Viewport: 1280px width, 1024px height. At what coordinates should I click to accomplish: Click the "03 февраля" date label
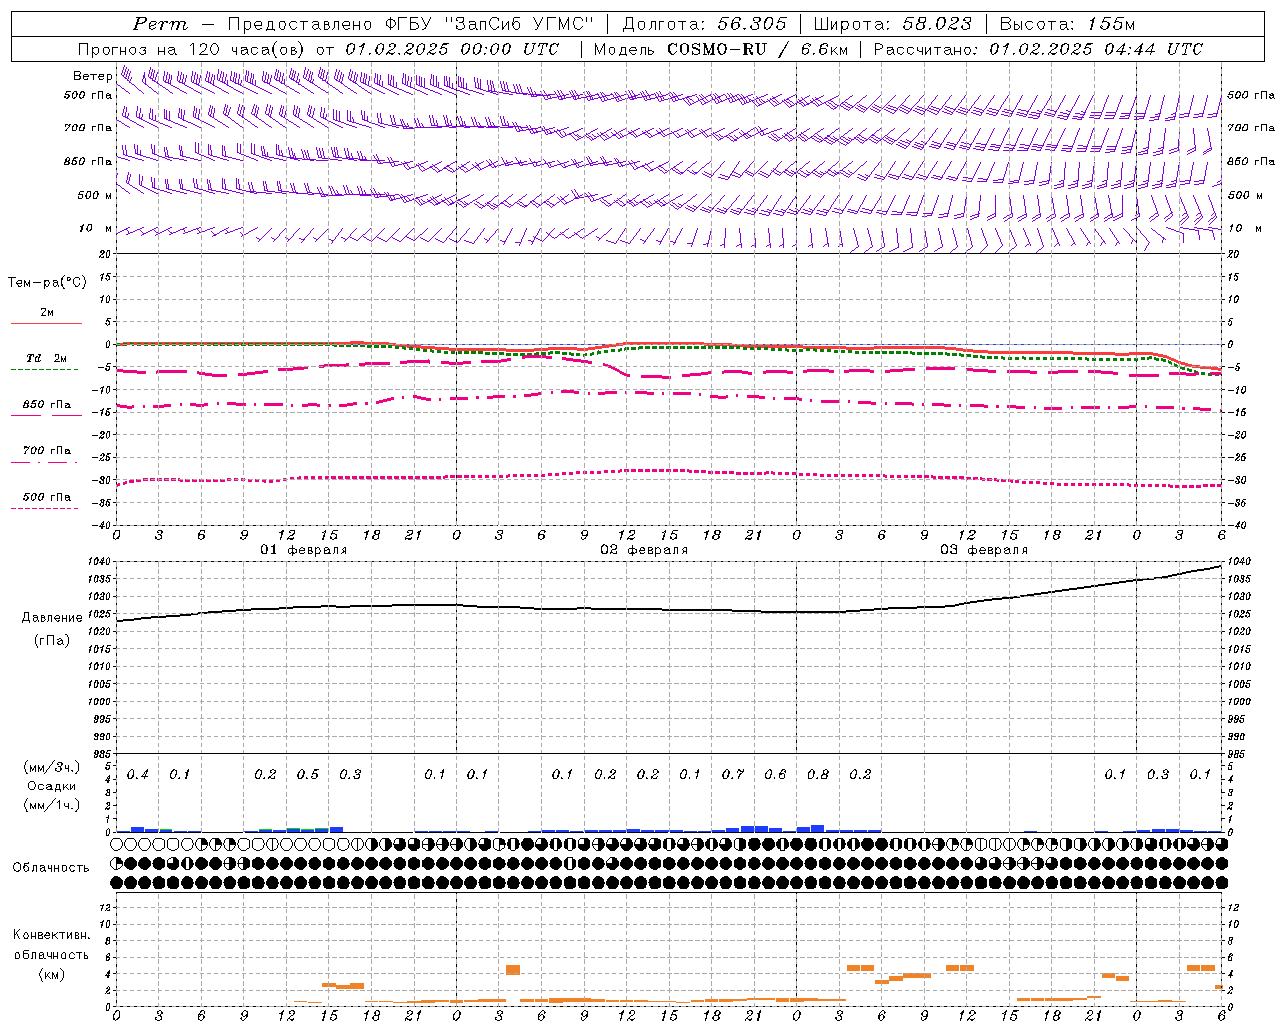click(984, 550)
